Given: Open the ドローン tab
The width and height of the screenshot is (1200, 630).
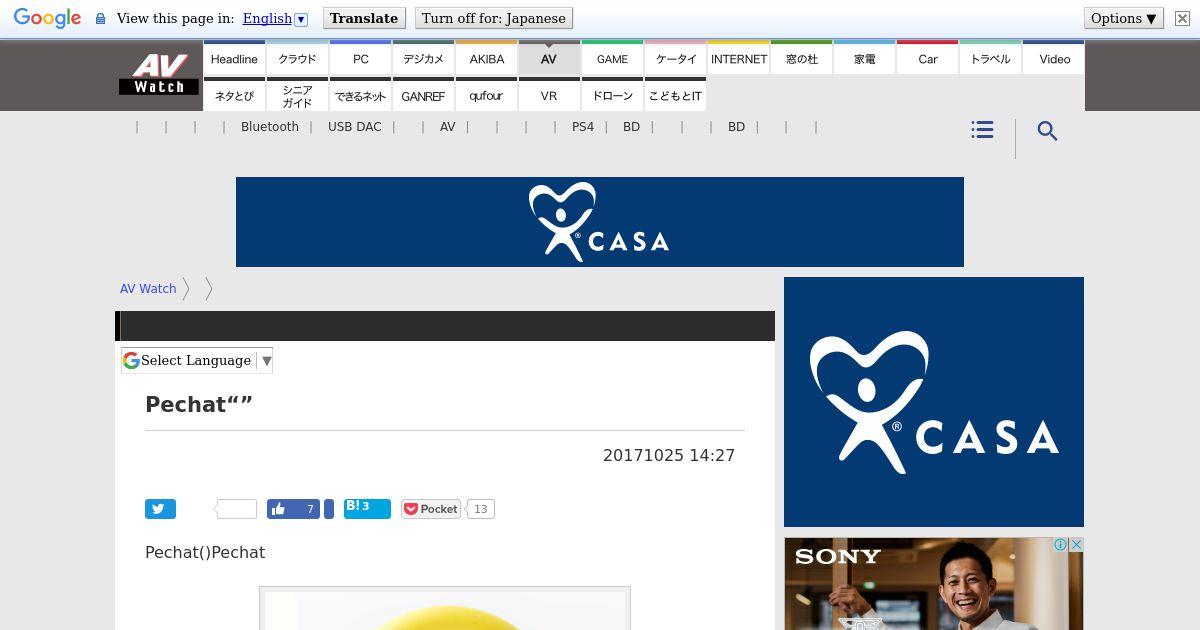Looking at the screenshot, I should (x=612, y=95).
